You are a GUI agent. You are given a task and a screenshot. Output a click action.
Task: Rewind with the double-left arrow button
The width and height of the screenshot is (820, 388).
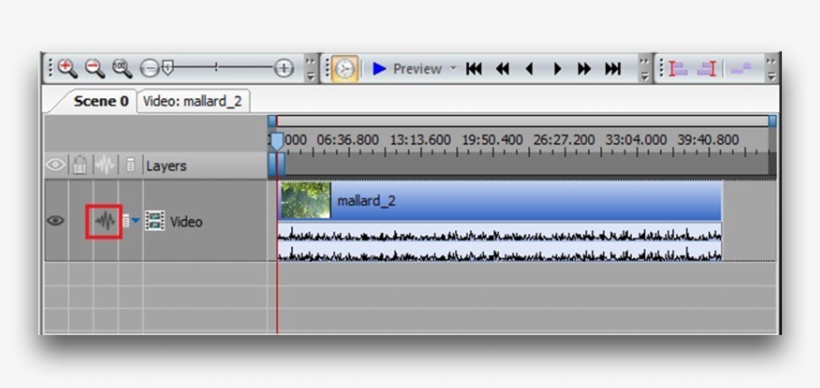502,69
